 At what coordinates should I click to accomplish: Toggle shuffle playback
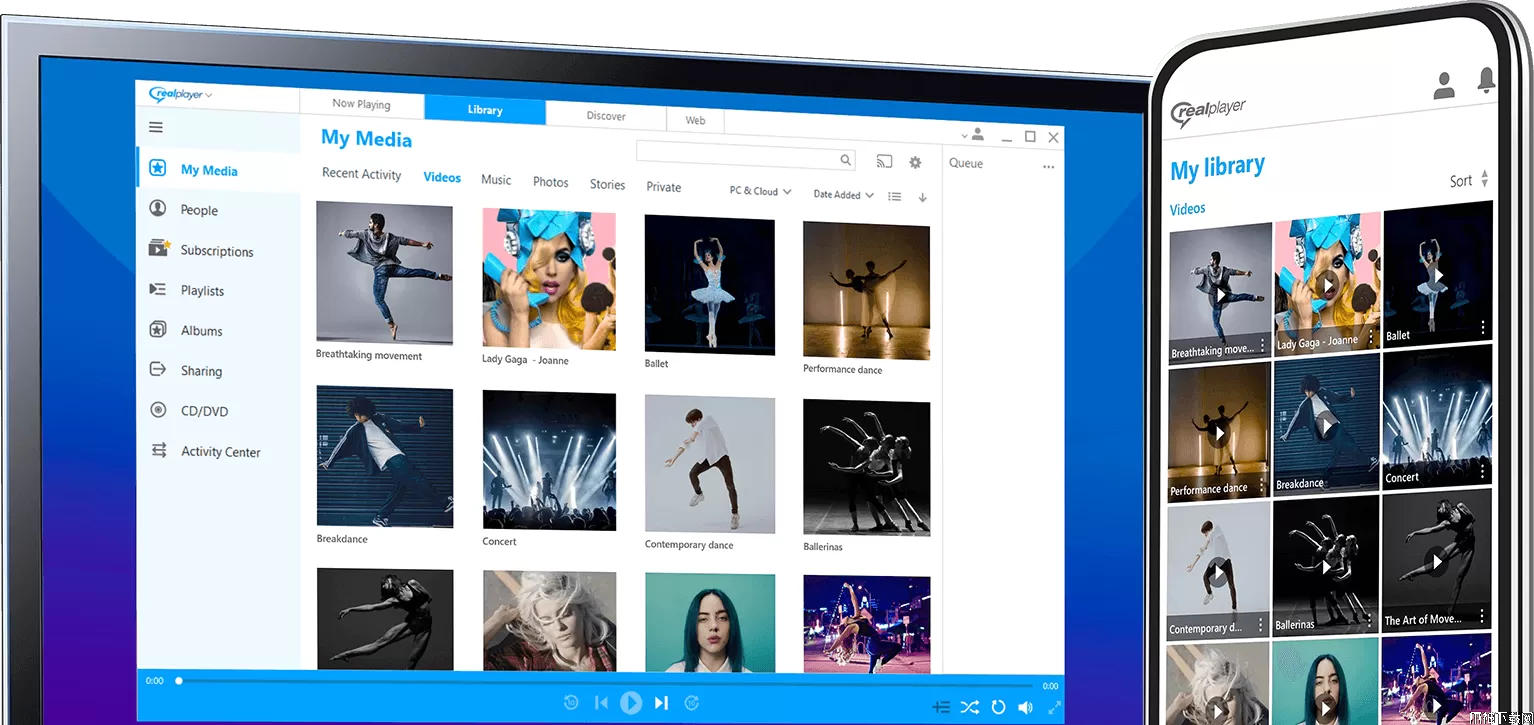[969, 707]
